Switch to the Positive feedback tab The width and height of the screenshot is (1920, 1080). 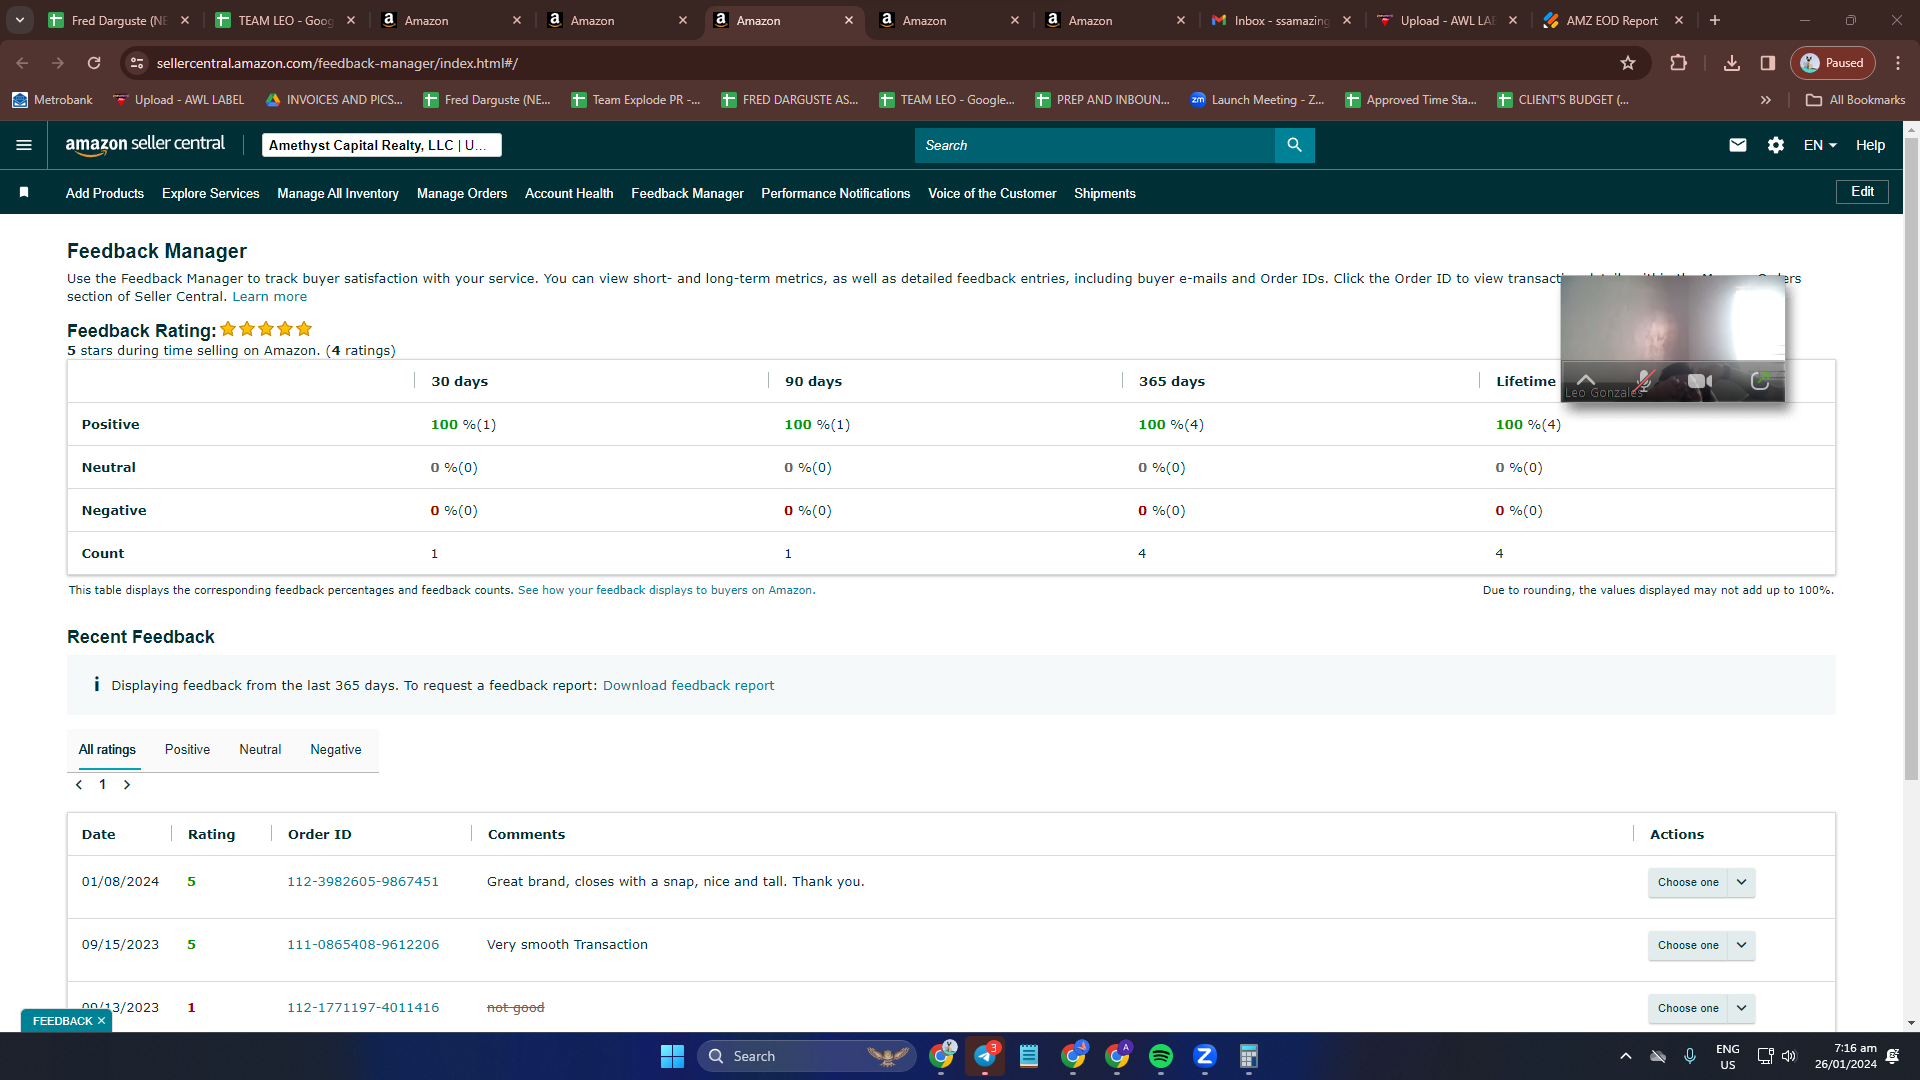(x=187, y=750)
